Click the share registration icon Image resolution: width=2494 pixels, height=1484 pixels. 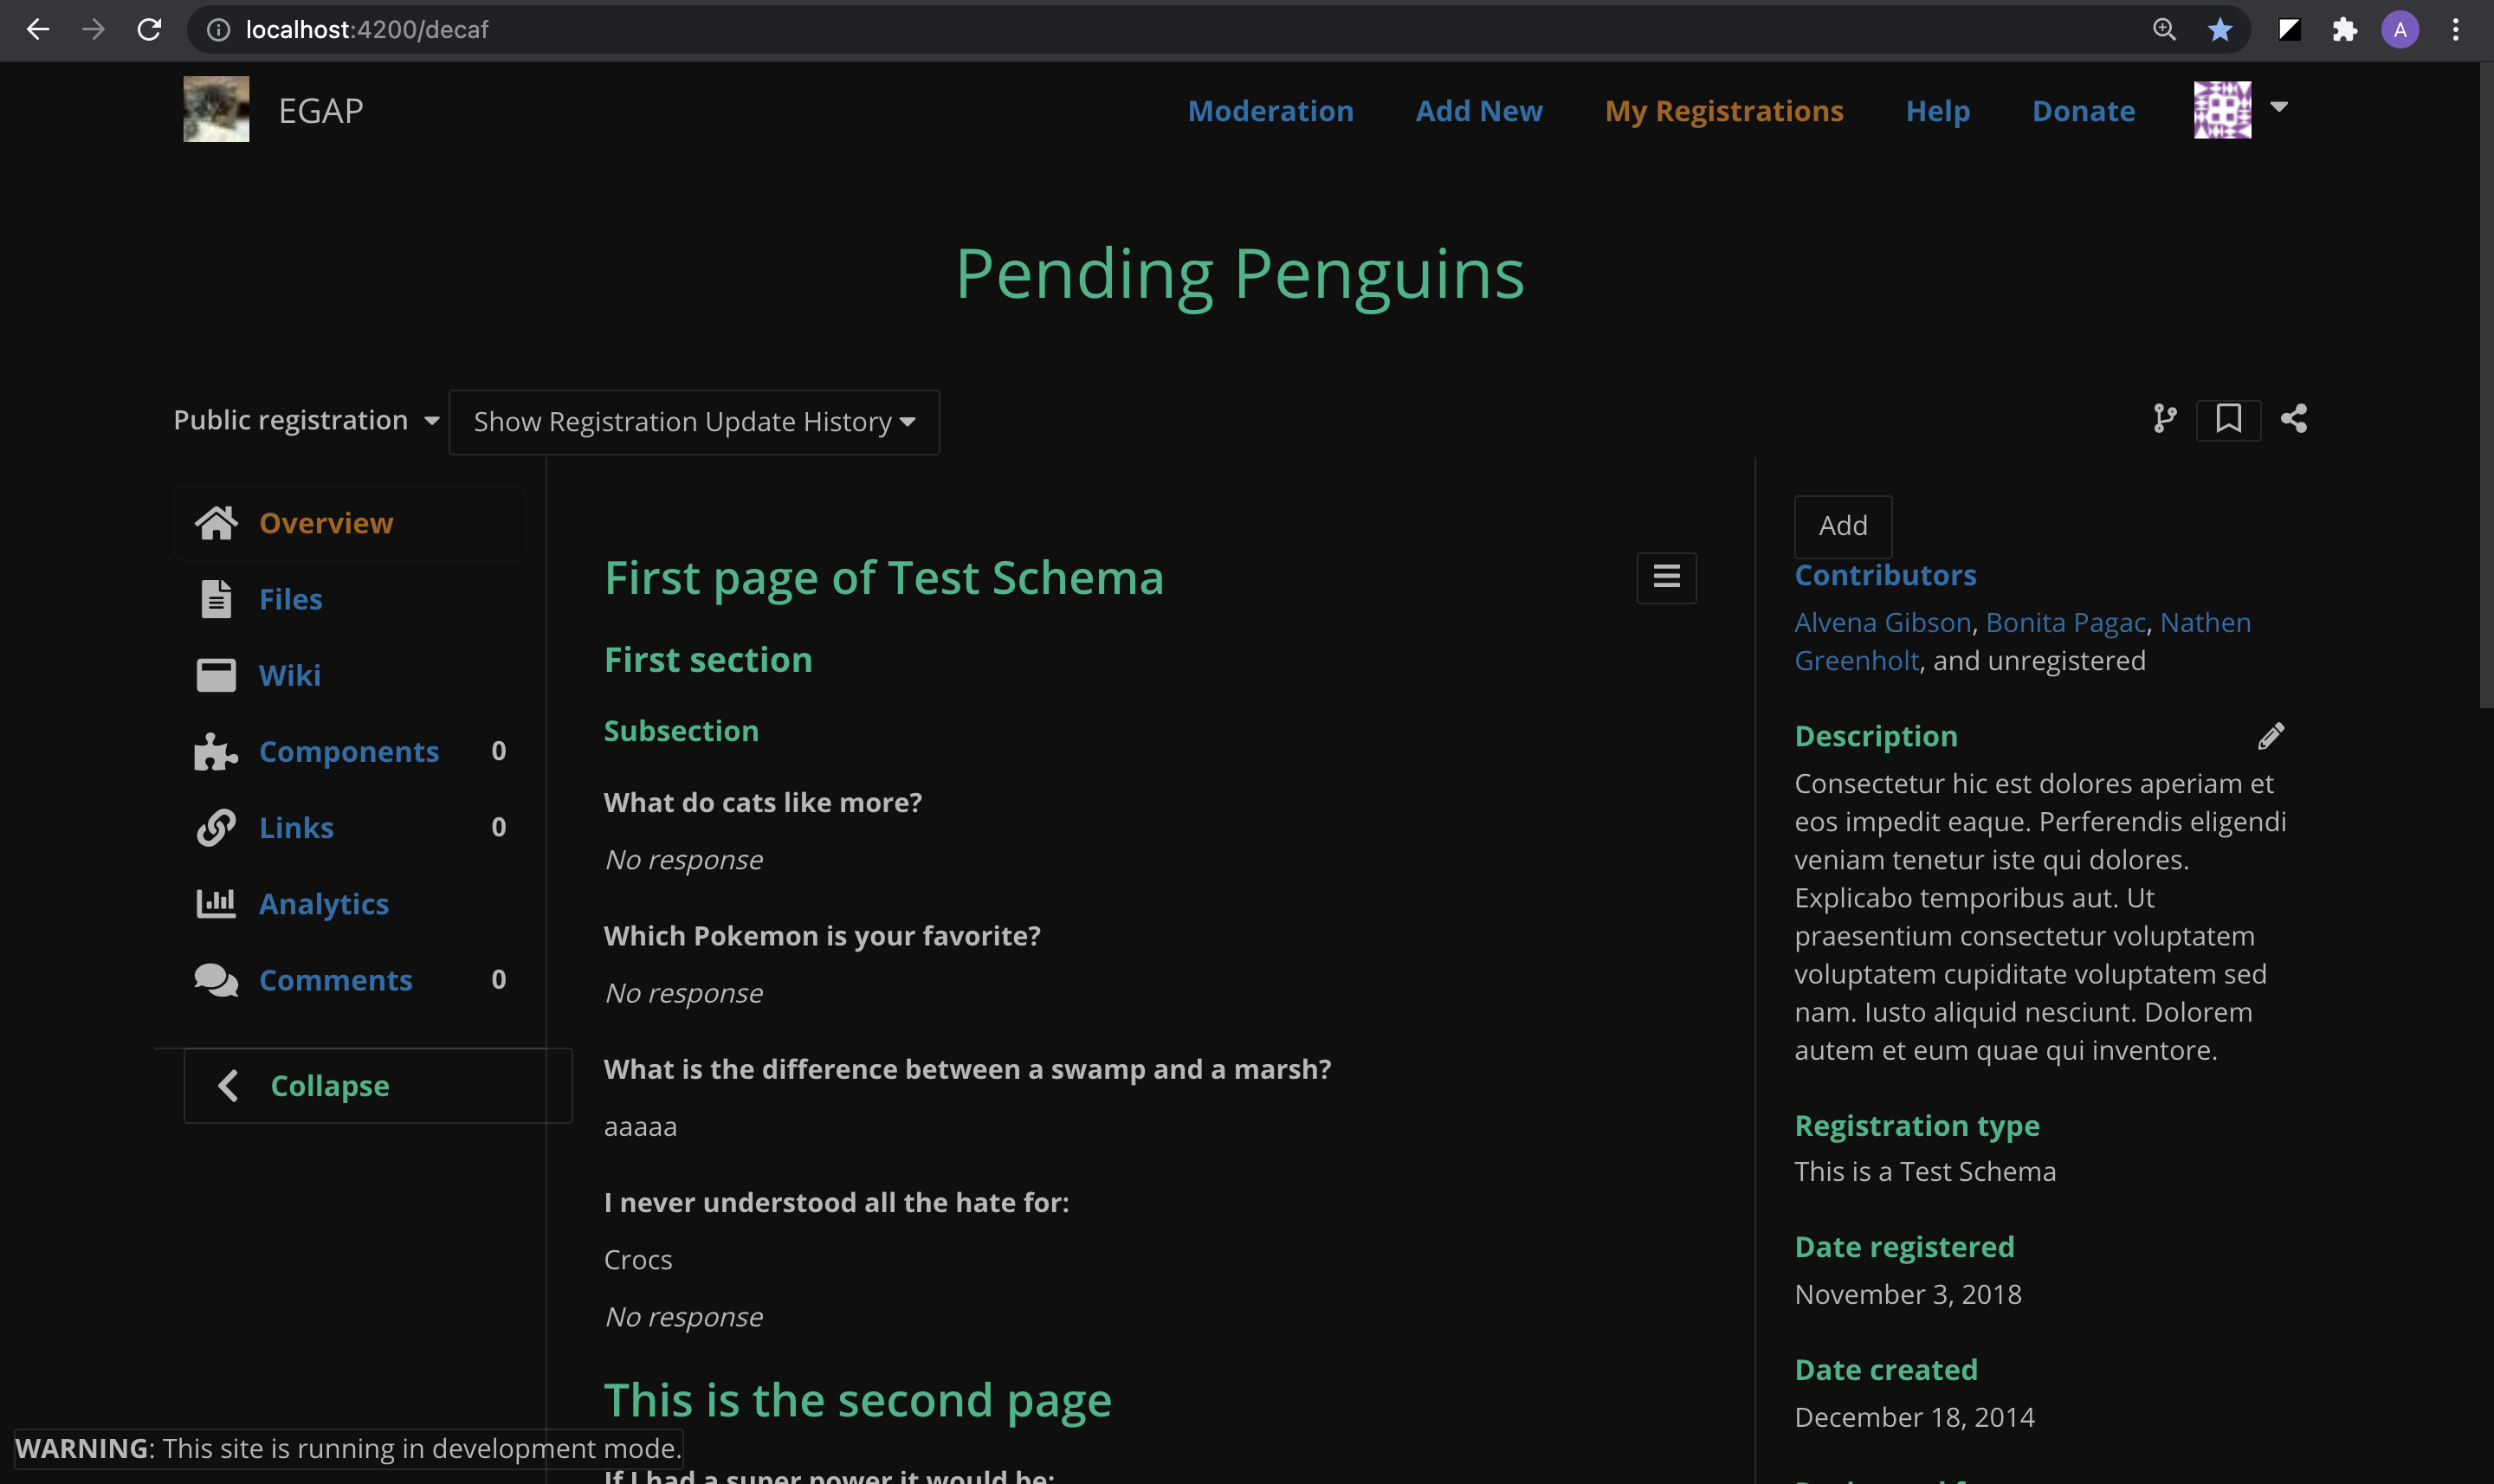click(2294, 418)
